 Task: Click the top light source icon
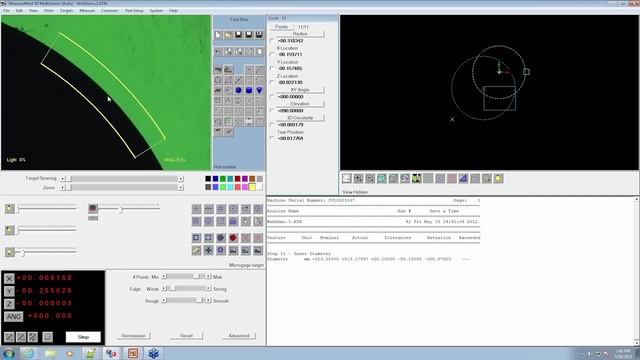point(10,209)
